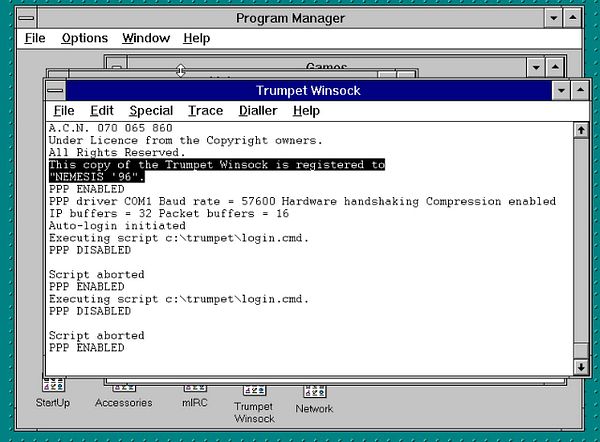Maximize the Program Manager window
The width and height of the screenshot is (600, 442).
572,18
